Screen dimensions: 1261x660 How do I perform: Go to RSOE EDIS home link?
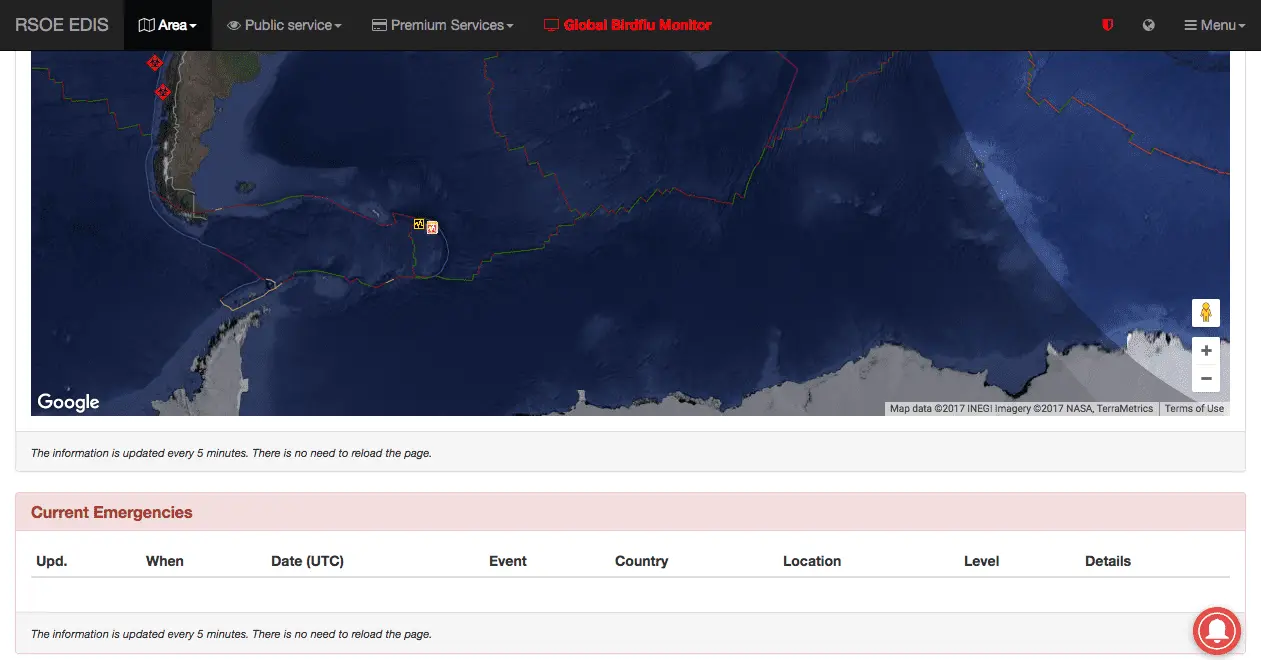[62, 25]
